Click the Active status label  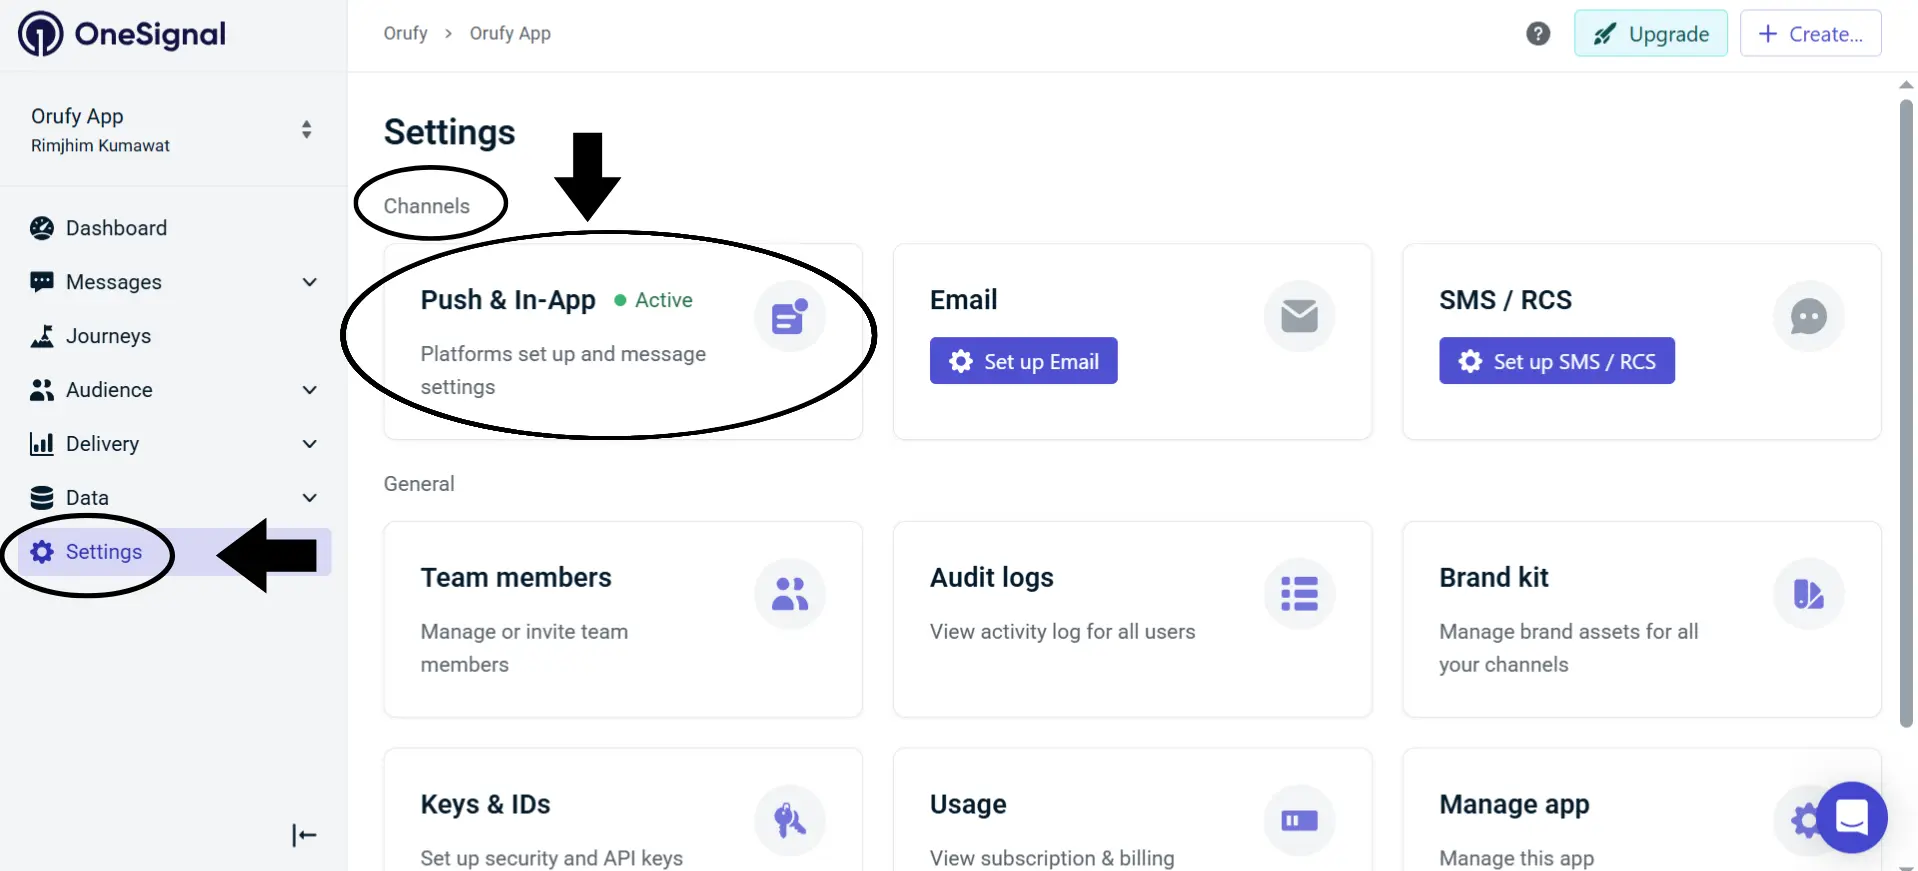point(664,300)
